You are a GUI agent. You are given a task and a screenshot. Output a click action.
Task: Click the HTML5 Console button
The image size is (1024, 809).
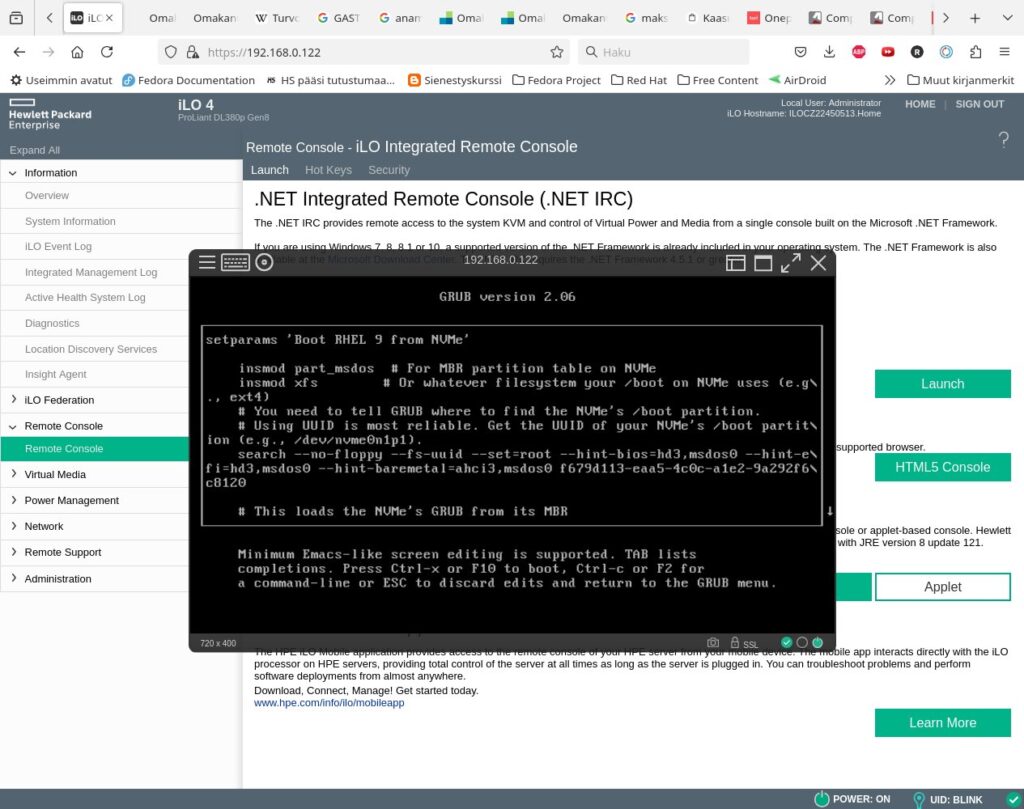(x=942, y=468)
